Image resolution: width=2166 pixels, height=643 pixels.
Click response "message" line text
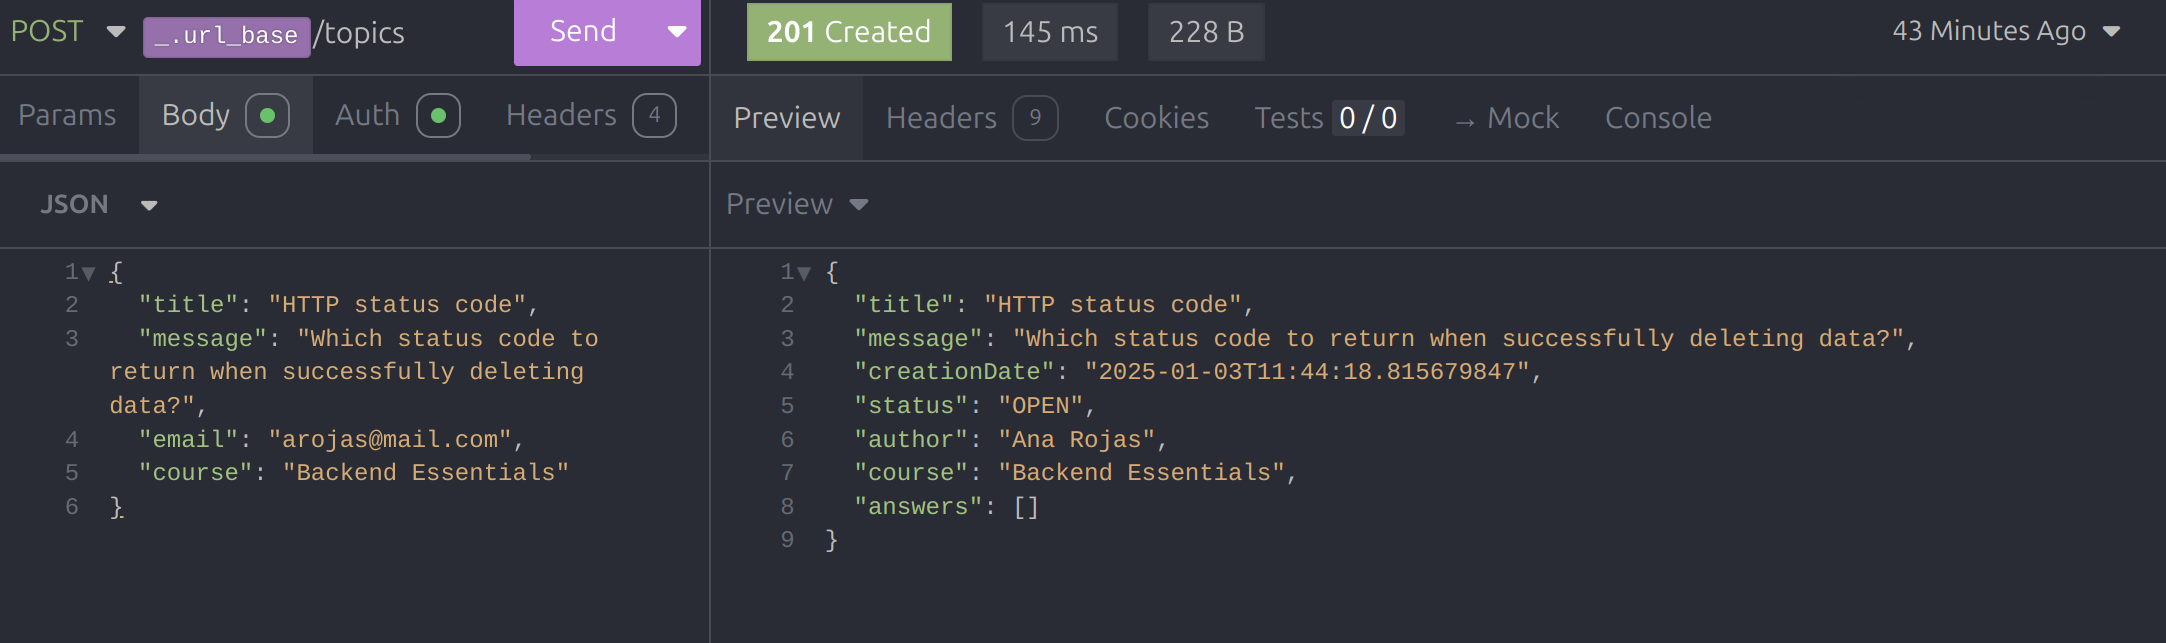coord(1385,339)
